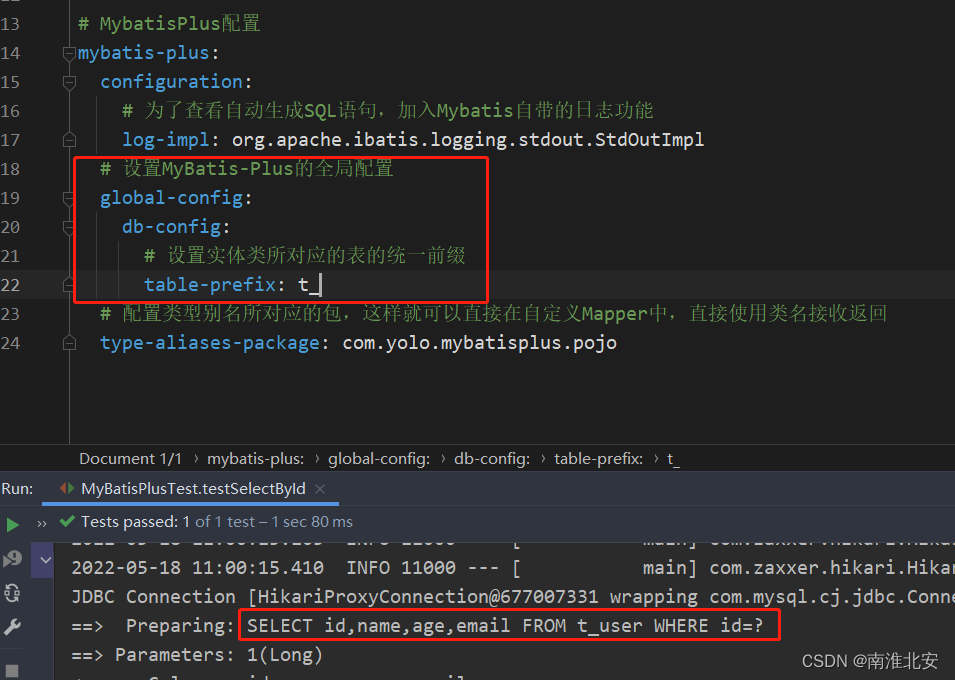The width and height of the screenshot is (955, 680).
Task: Place cursor after t_ prefix value
Action: (320, 285)
